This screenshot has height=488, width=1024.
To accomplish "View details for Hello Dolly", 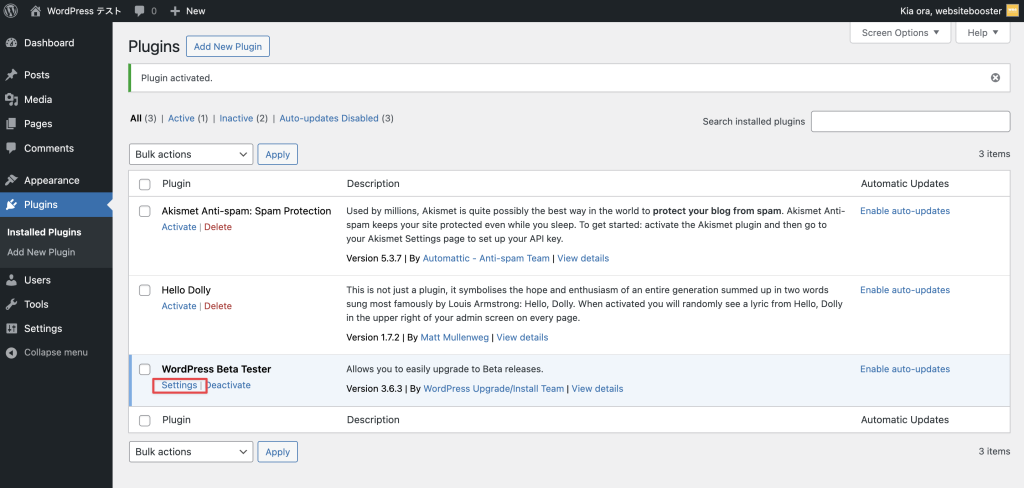I will [x=522, y=337].
